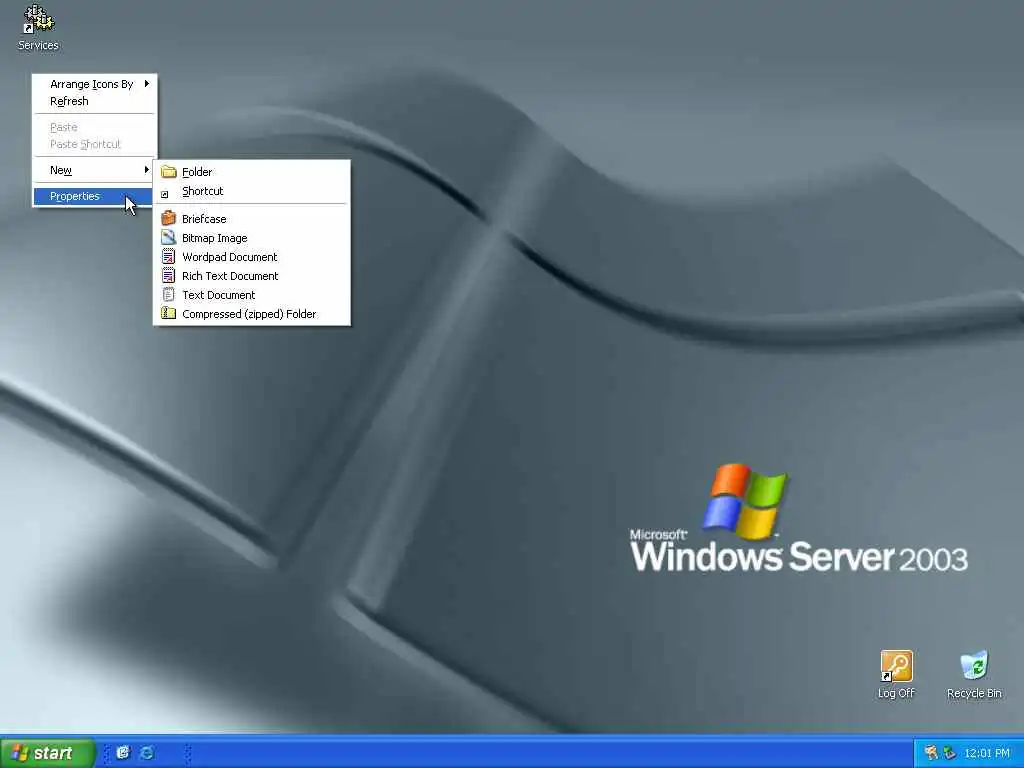Viewport: 1024px width, 768px height.
Task: Expand the Arrange Icons By submenu arrow
Action: (147, 84)
